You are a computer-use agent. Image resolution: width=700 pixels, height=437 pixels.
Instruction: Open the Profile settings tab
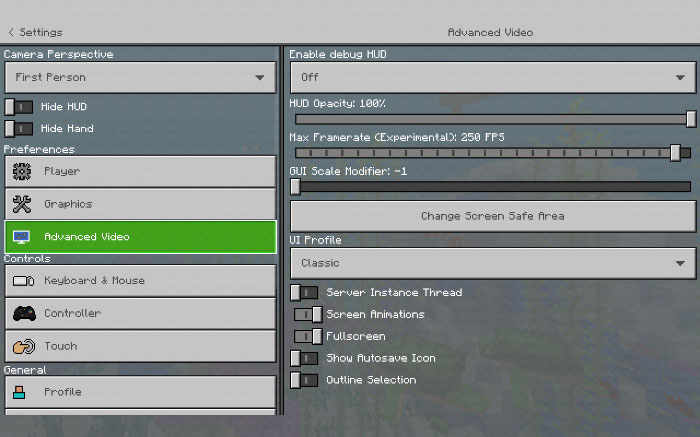(141, 392)
